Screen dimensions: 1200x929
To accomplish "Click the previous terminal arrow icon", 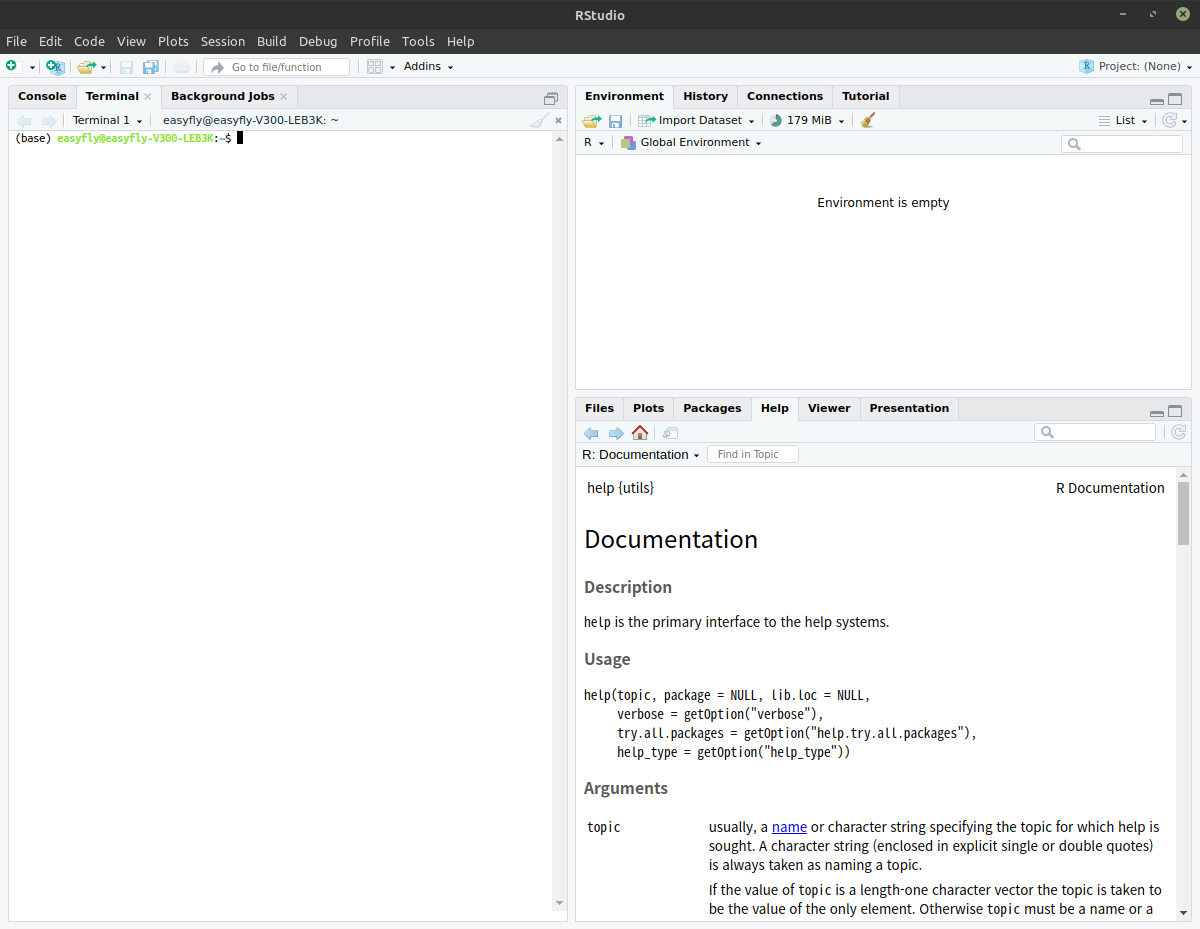I will (x=24, y=121).
